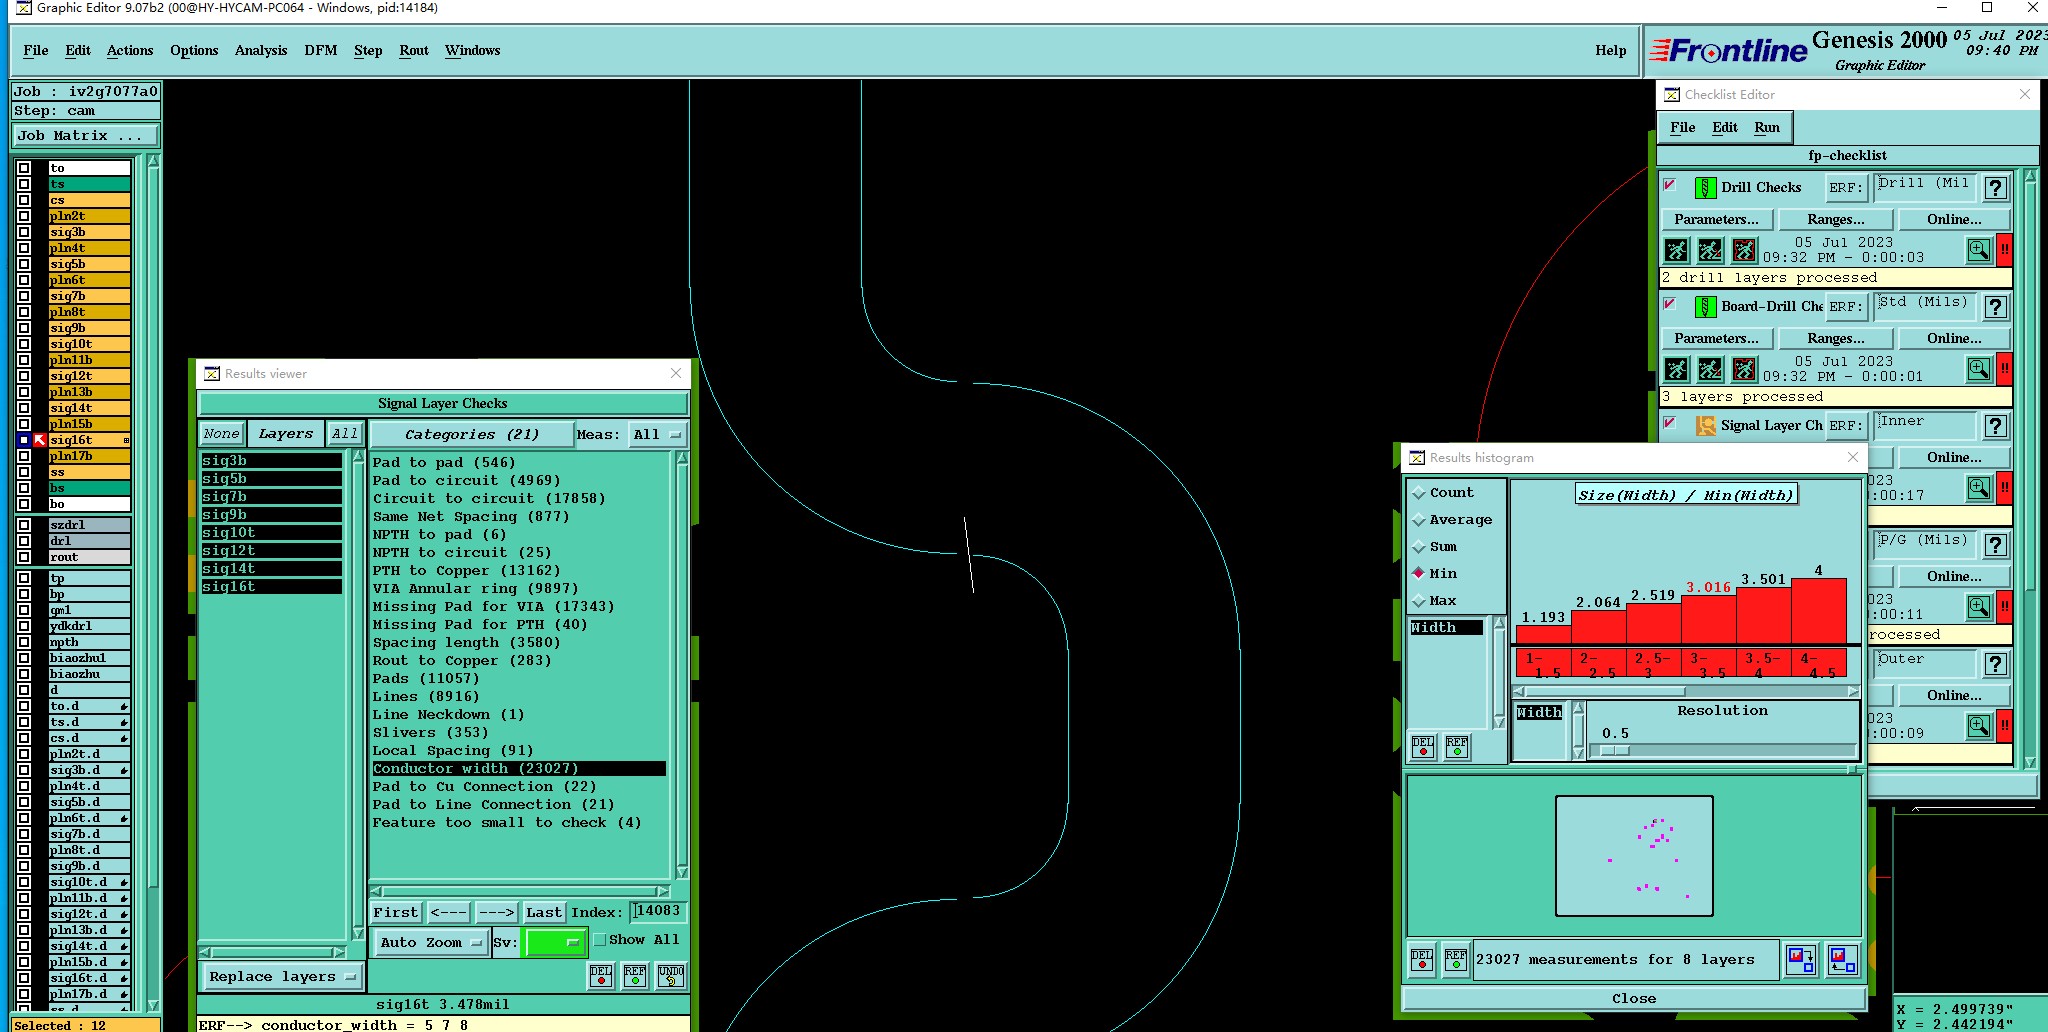This screenshot has width=2048, height=1032.
Task: Open Edit menu in Checklist Editor
Action: click(1725, 127)
